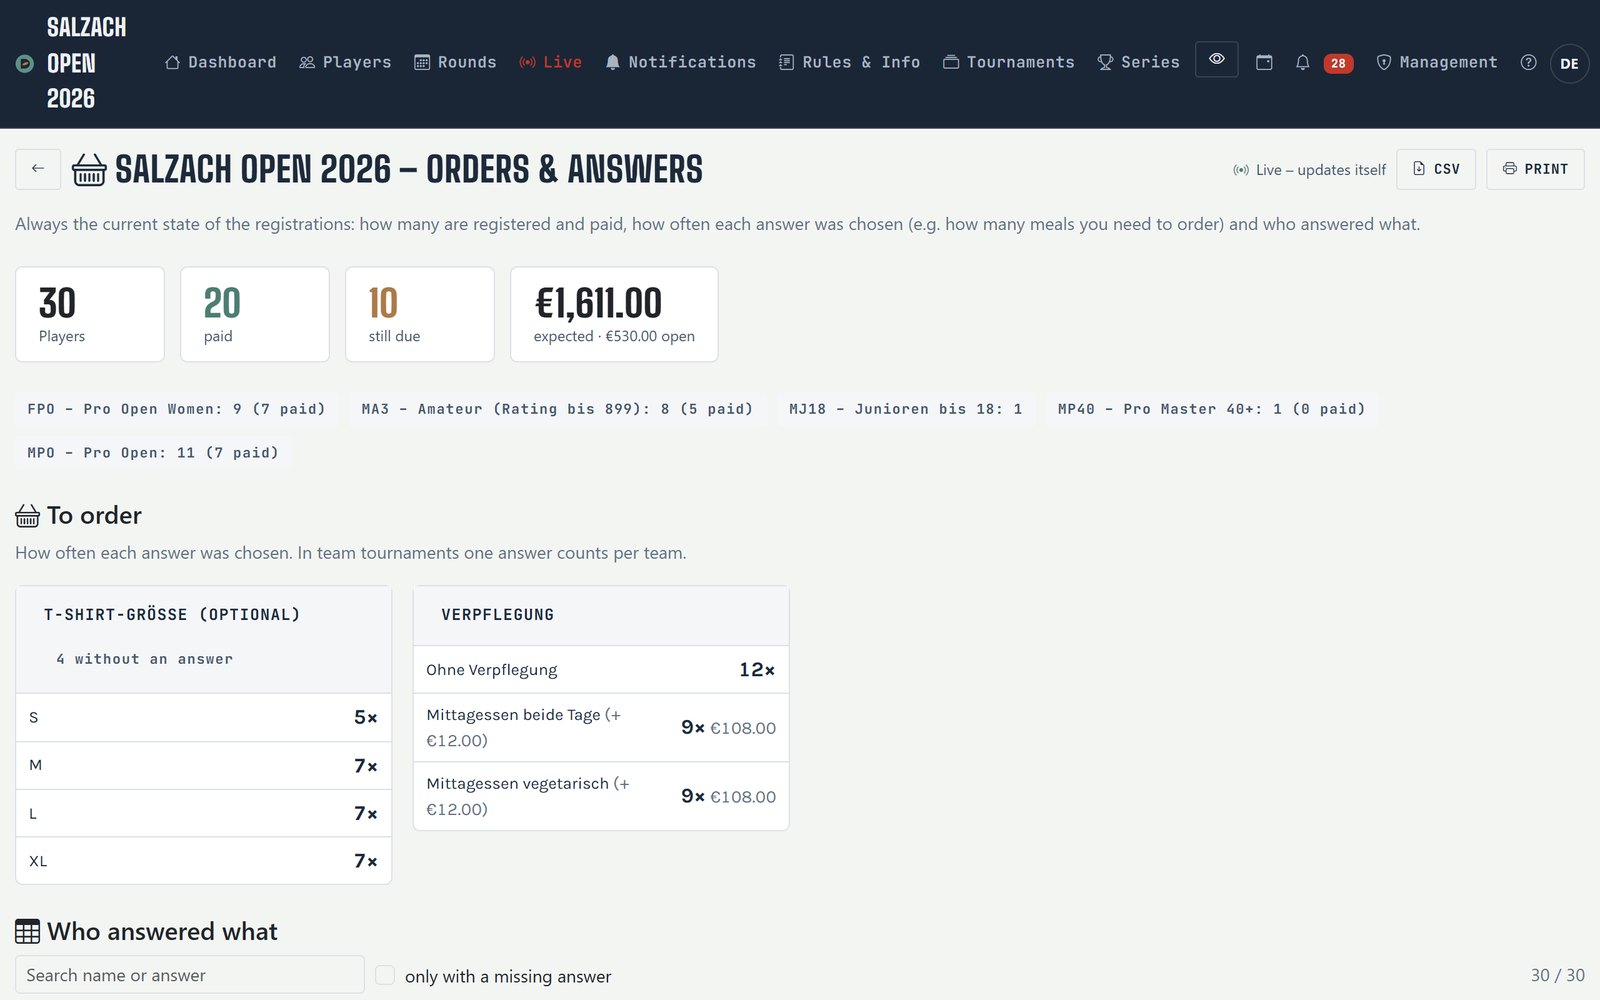This screenshot has width=1600, height=1000.
Task: Open the Rounds menu item
Action: [455, 62]
